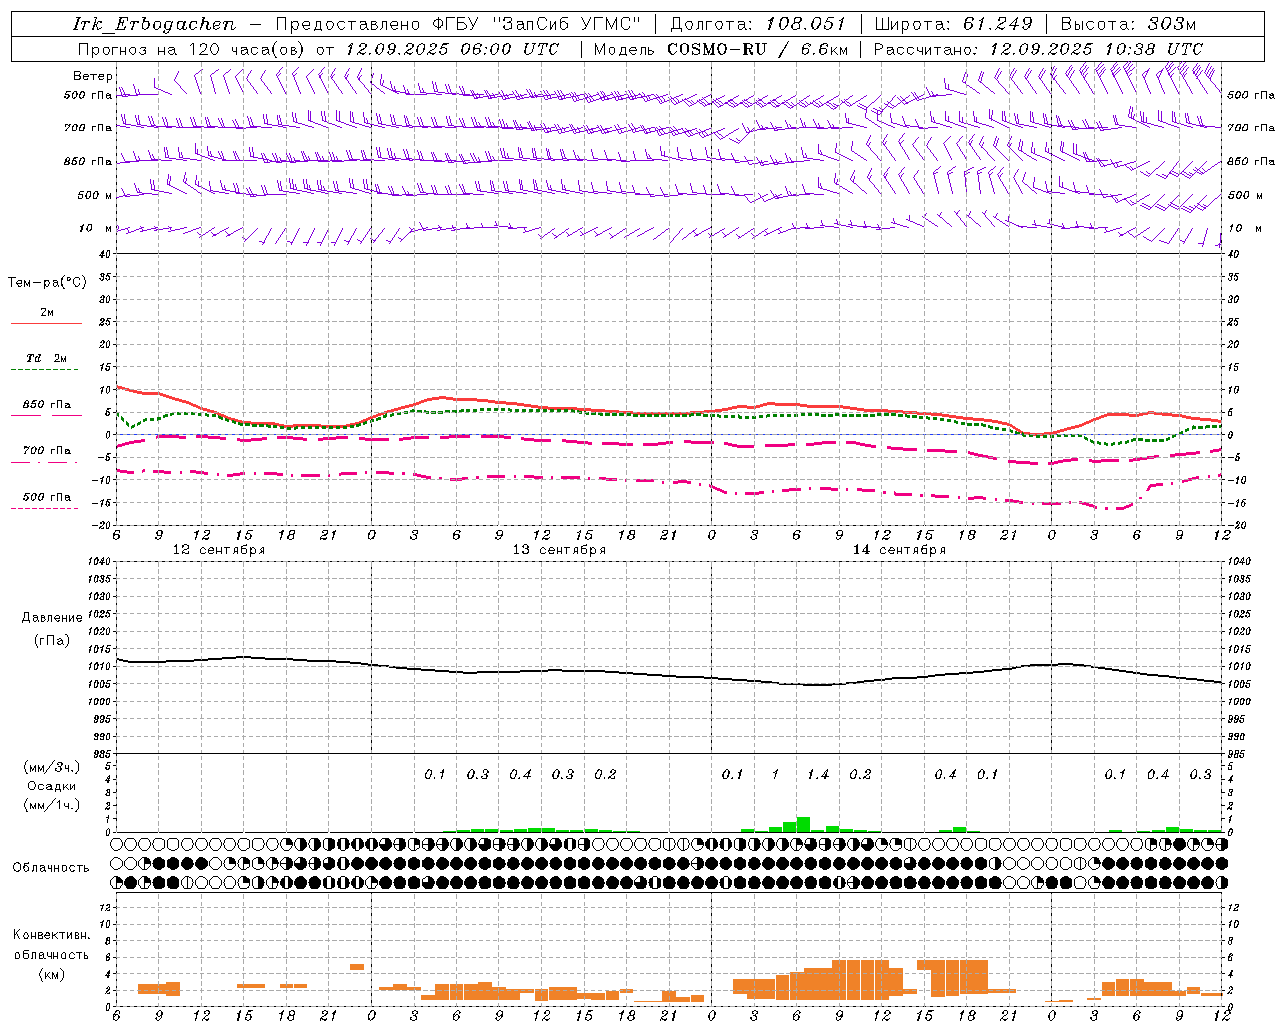Click the 13 сентября date label
The height and width of the screenshot is (1024, 1280).
coord(559,550)
